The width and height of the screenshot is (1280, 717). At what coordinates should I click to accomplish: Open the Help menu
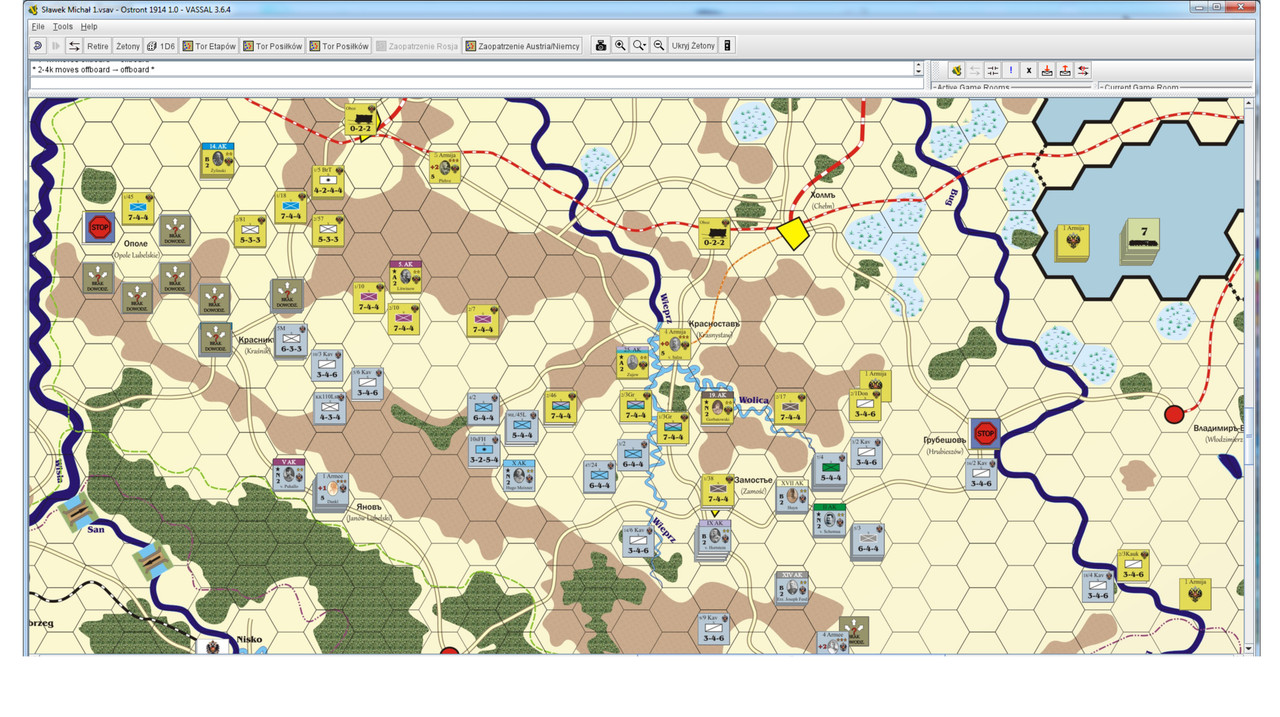click(x=89, y=26)
